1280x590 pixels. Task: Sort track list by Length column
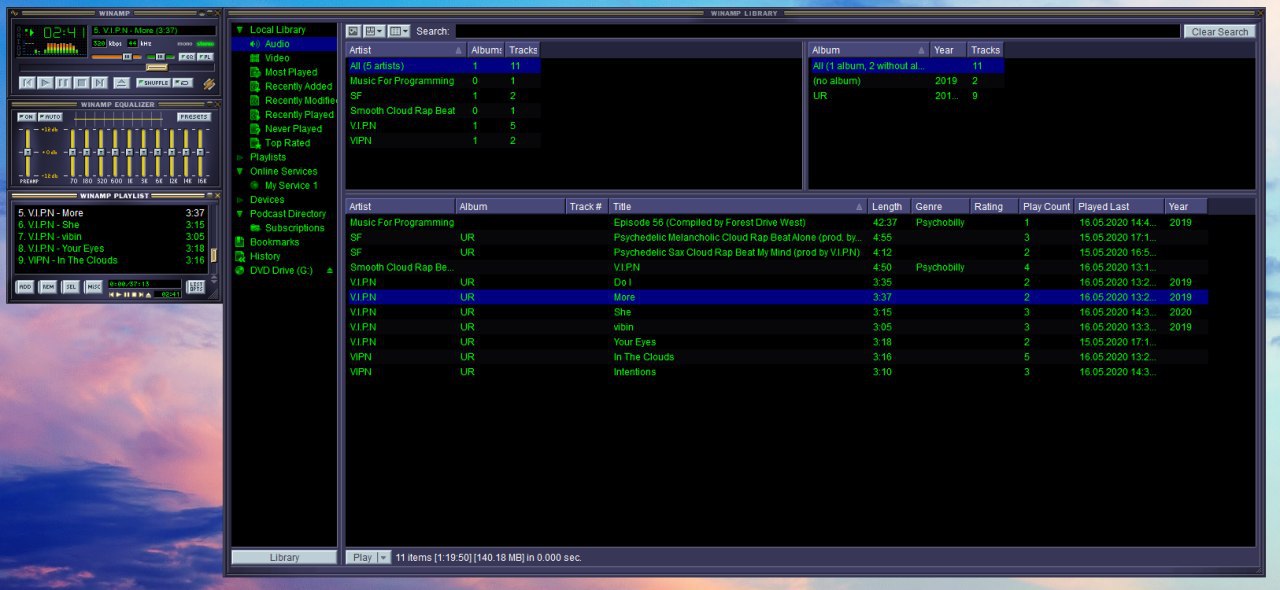tap(889, 206)
